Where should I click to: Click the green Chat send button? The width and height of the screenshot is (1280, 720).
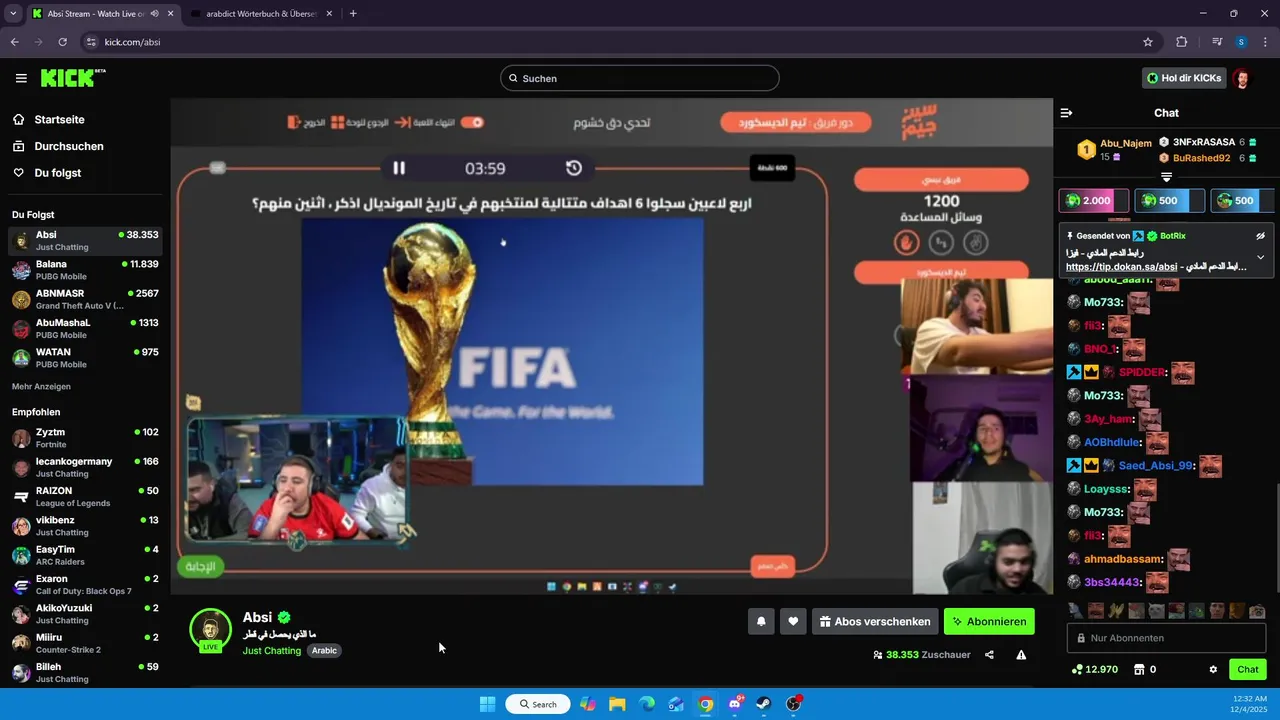click(x=1248, y=669)
